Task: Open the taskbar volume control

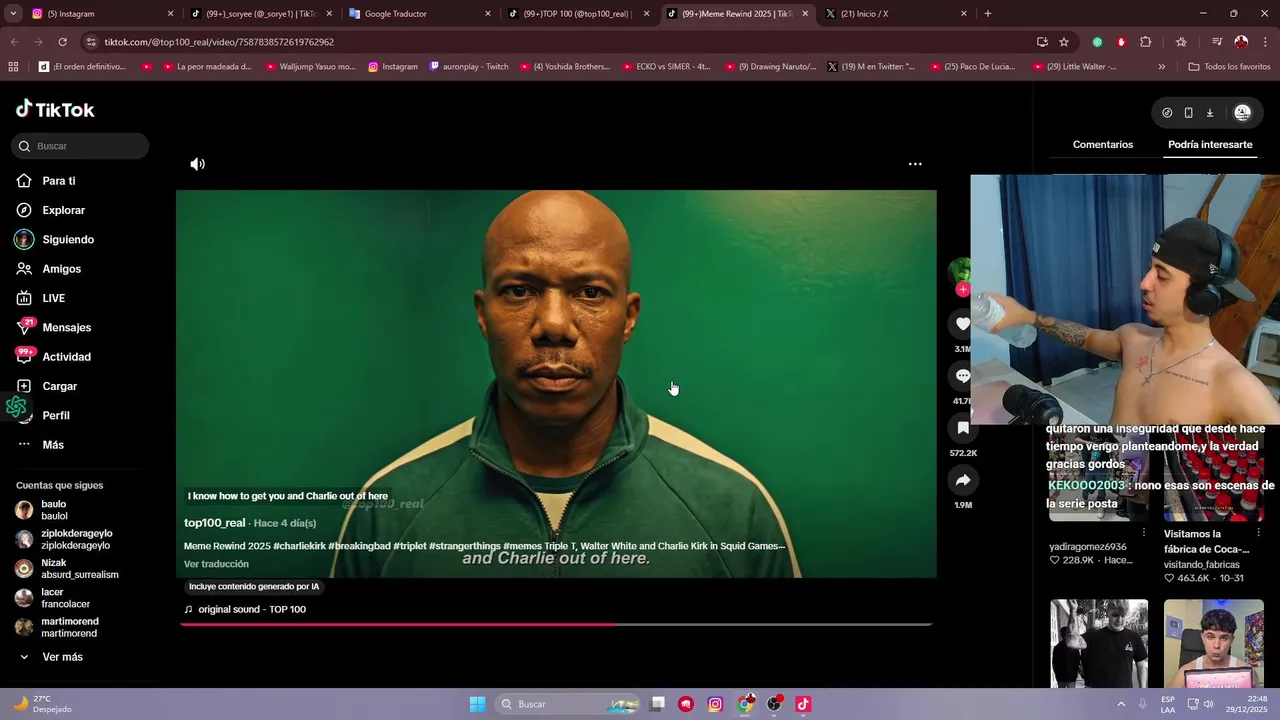Action: [1208, 704]
